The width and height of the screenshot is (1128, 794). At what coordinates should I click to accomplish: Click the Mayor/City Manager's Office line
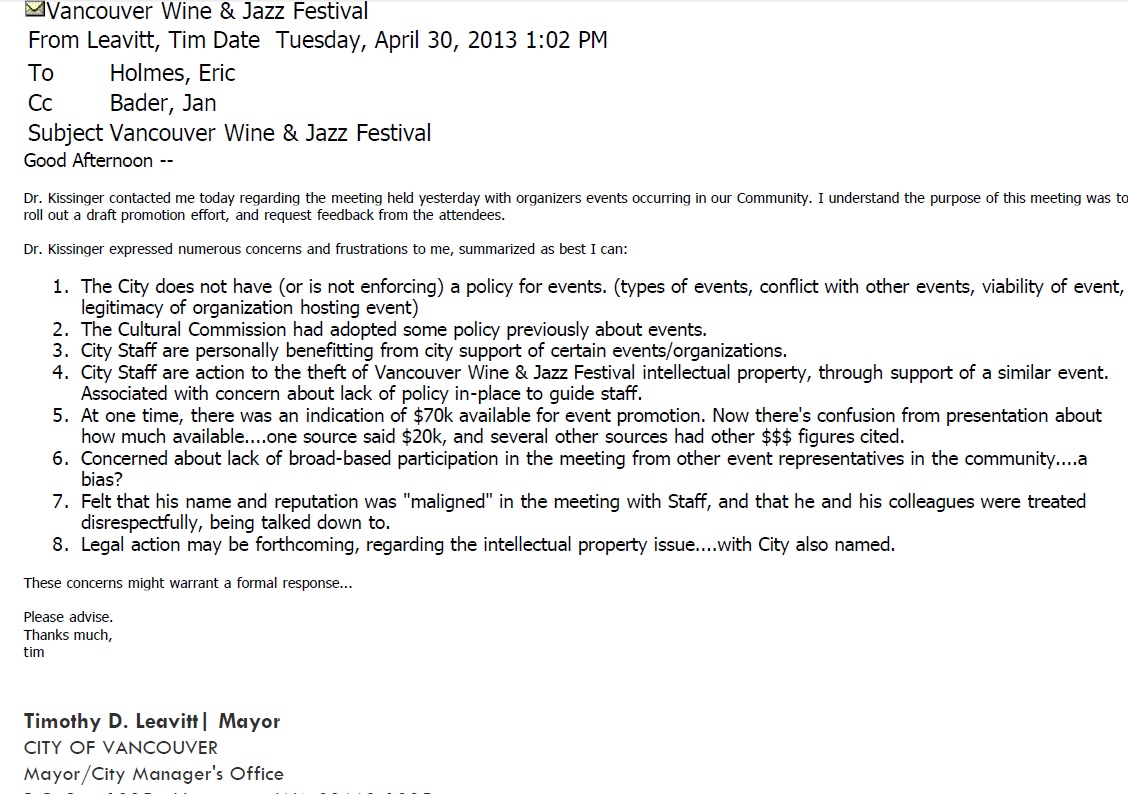[154, 775]
